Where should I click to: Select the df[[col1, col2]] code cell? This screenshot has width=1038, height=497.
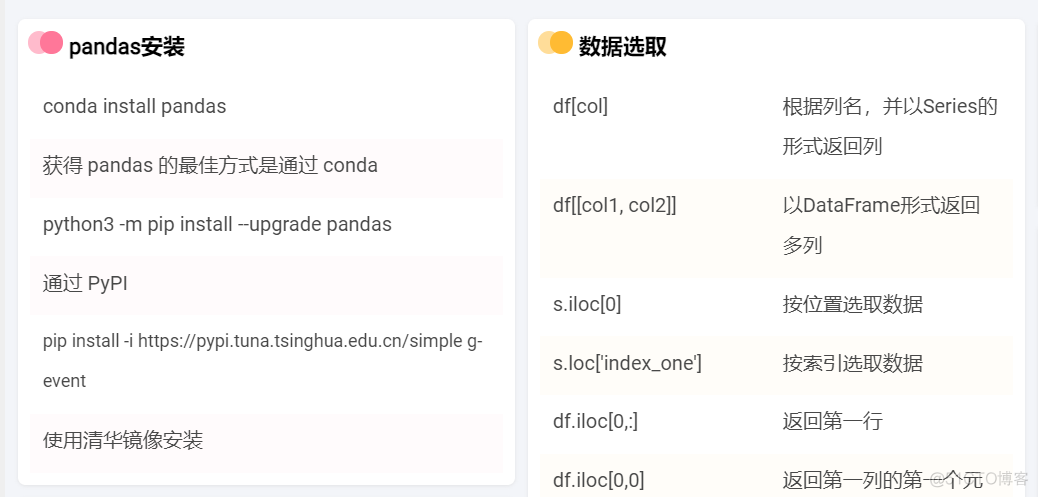click(x=615, y=205)
